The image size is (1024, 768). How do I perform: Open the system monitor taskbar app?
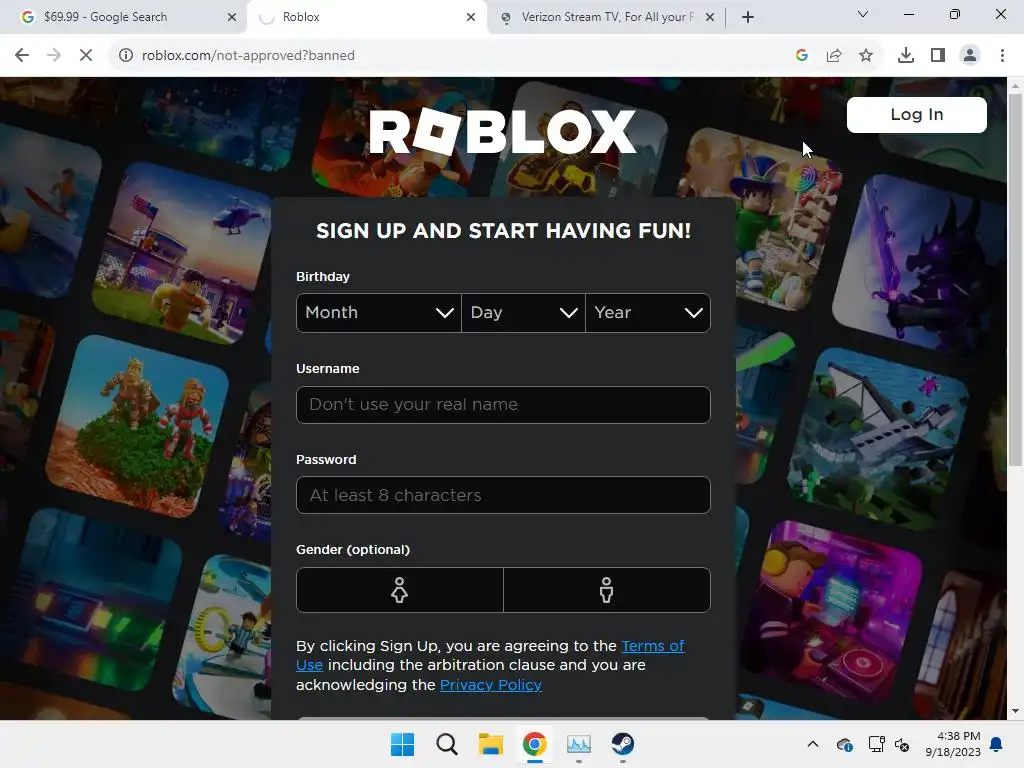click(579, 744)
